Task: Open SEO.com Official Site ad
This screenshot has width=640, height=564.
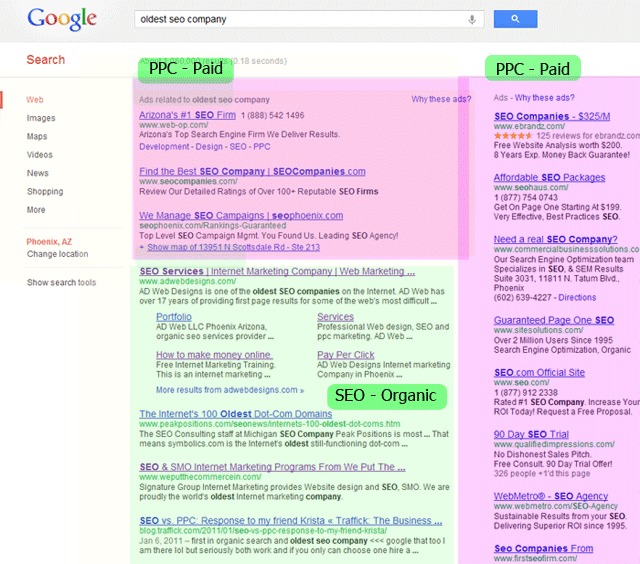Action: click(x=539, y=373)
